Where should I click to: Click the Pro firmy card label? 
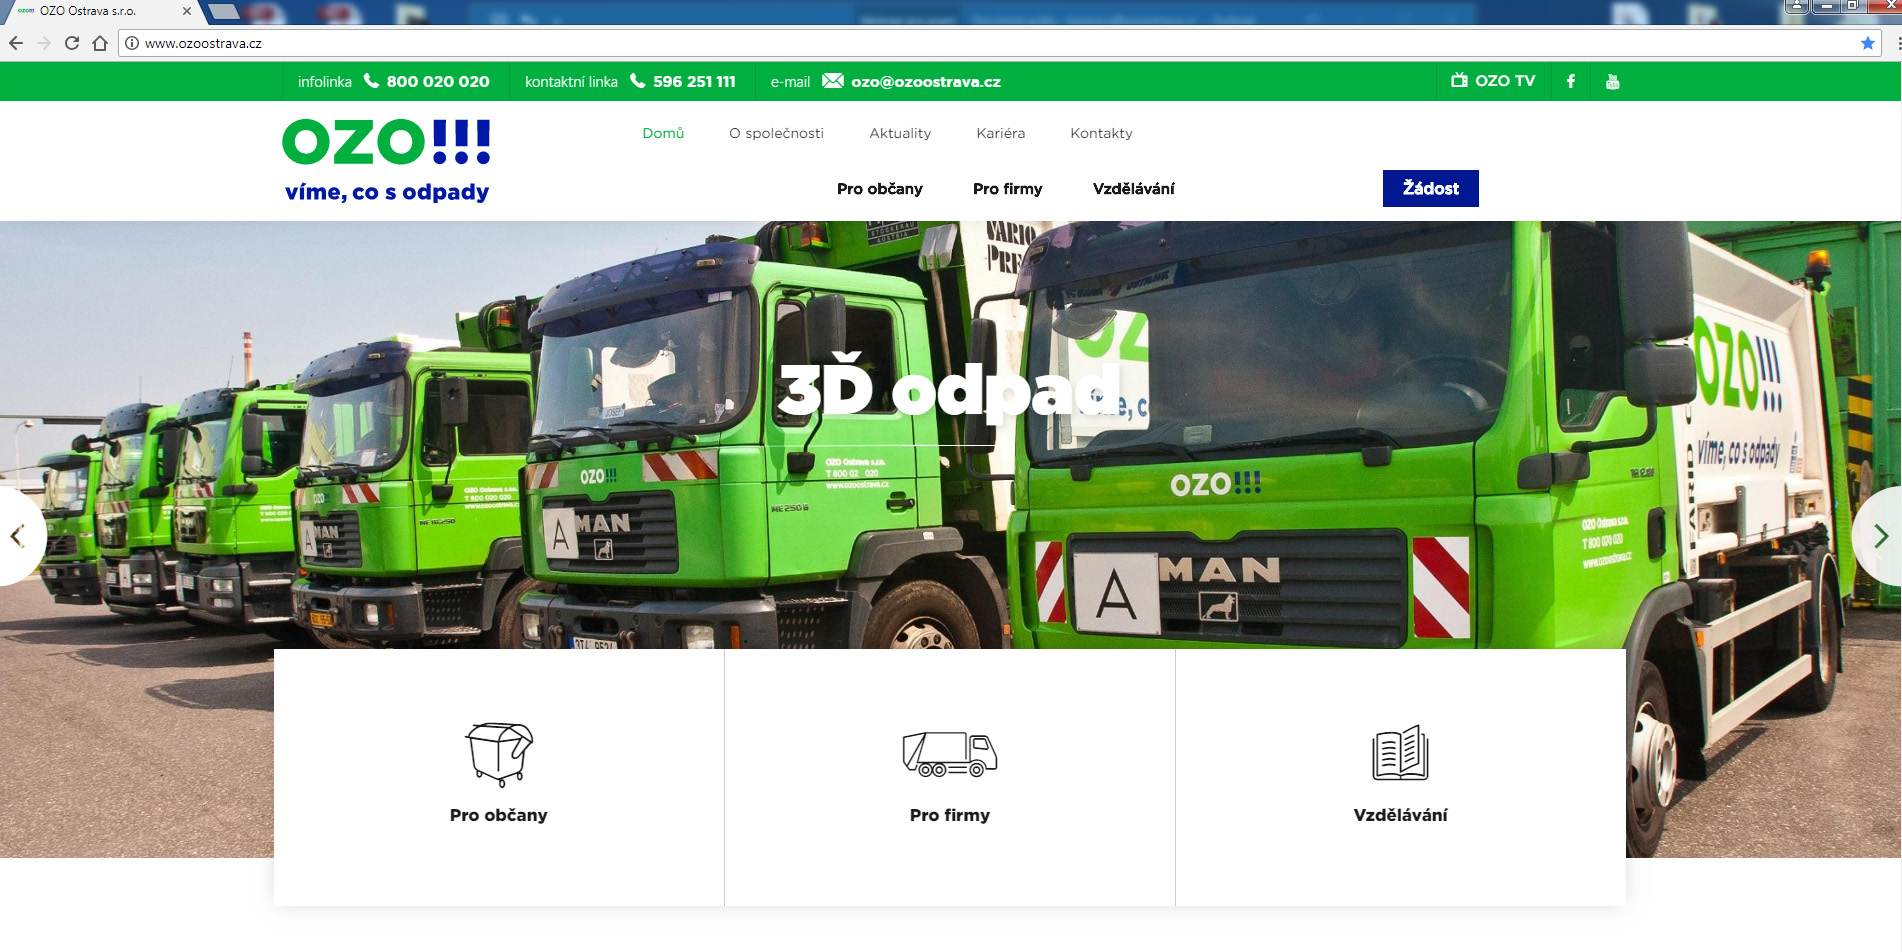(x=950, y=815)
